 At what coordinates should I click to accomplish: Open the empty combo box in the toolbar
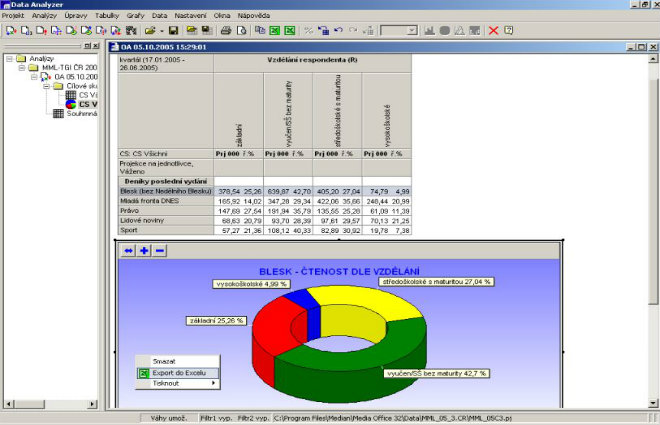click(399, 30)
